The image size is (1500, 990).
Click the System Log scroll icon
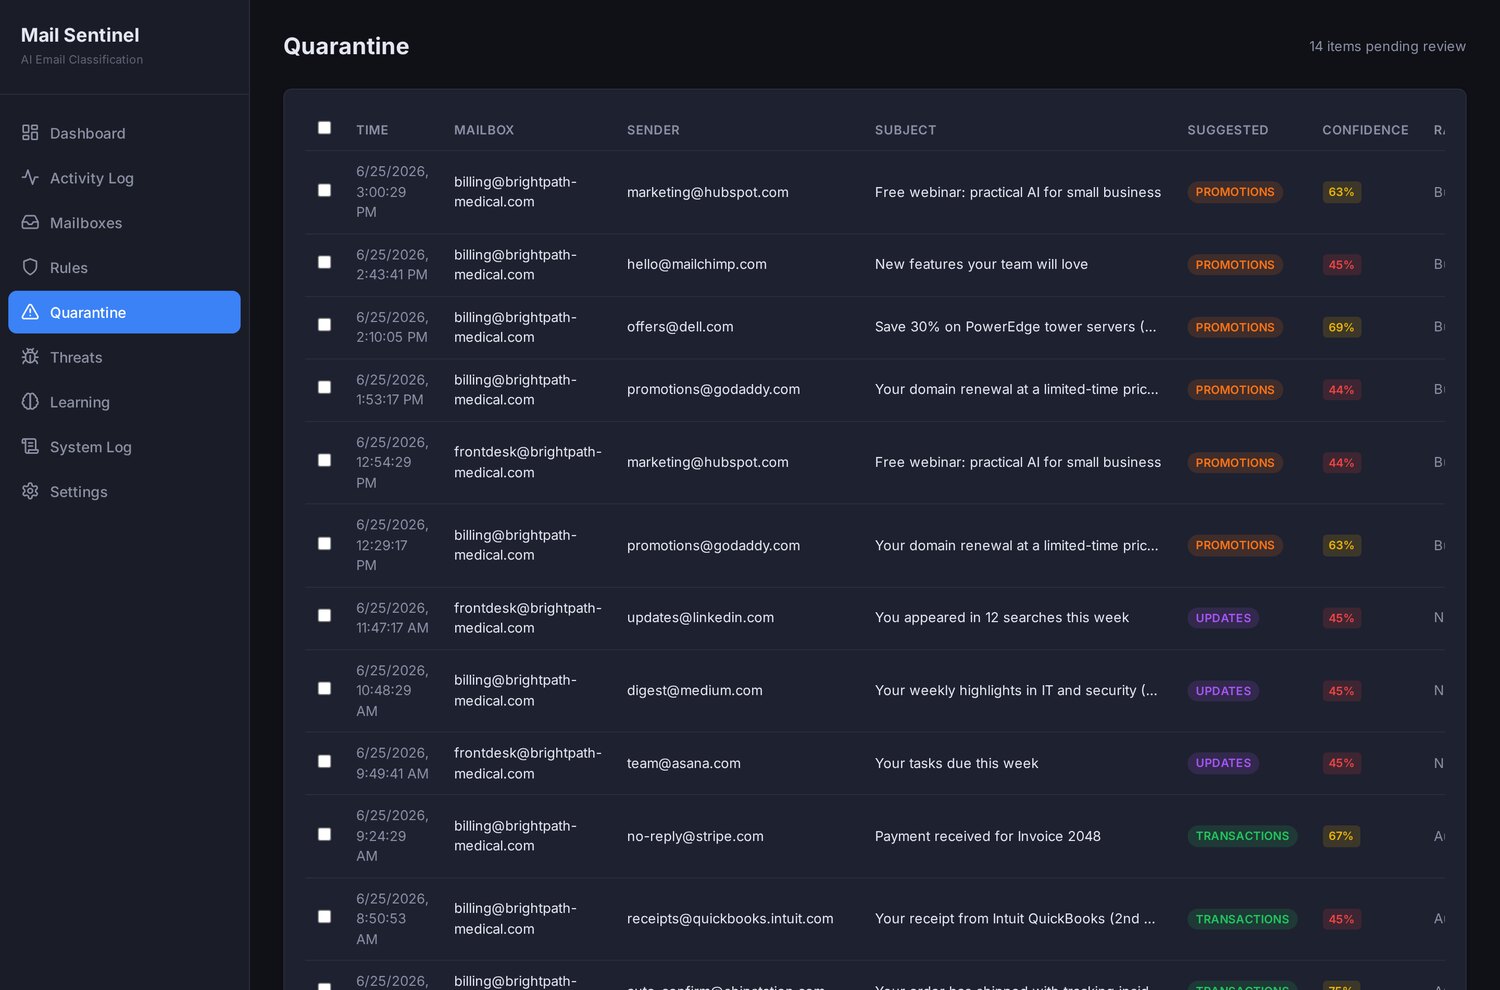pyautogui.click(x=30, y=446)
